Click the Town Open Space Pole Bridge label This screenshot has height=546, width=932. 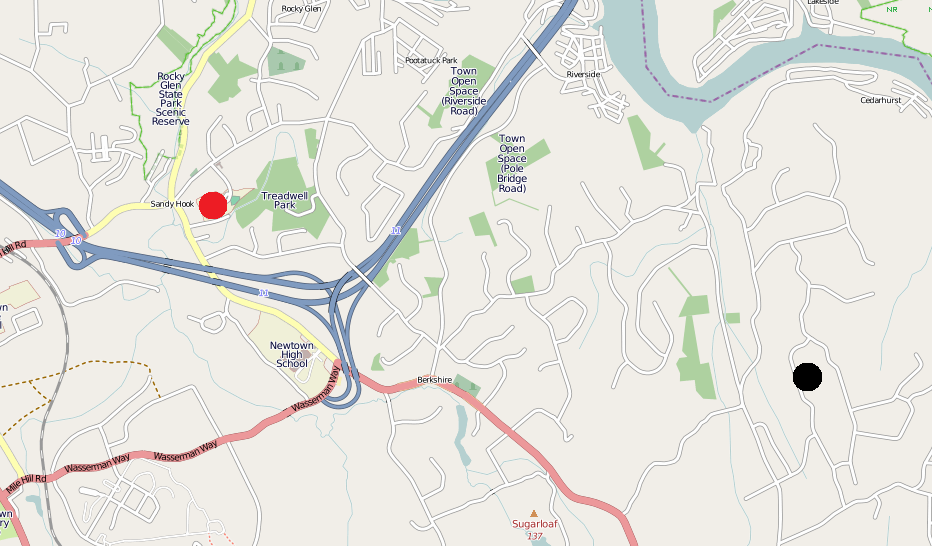(512, 163)
